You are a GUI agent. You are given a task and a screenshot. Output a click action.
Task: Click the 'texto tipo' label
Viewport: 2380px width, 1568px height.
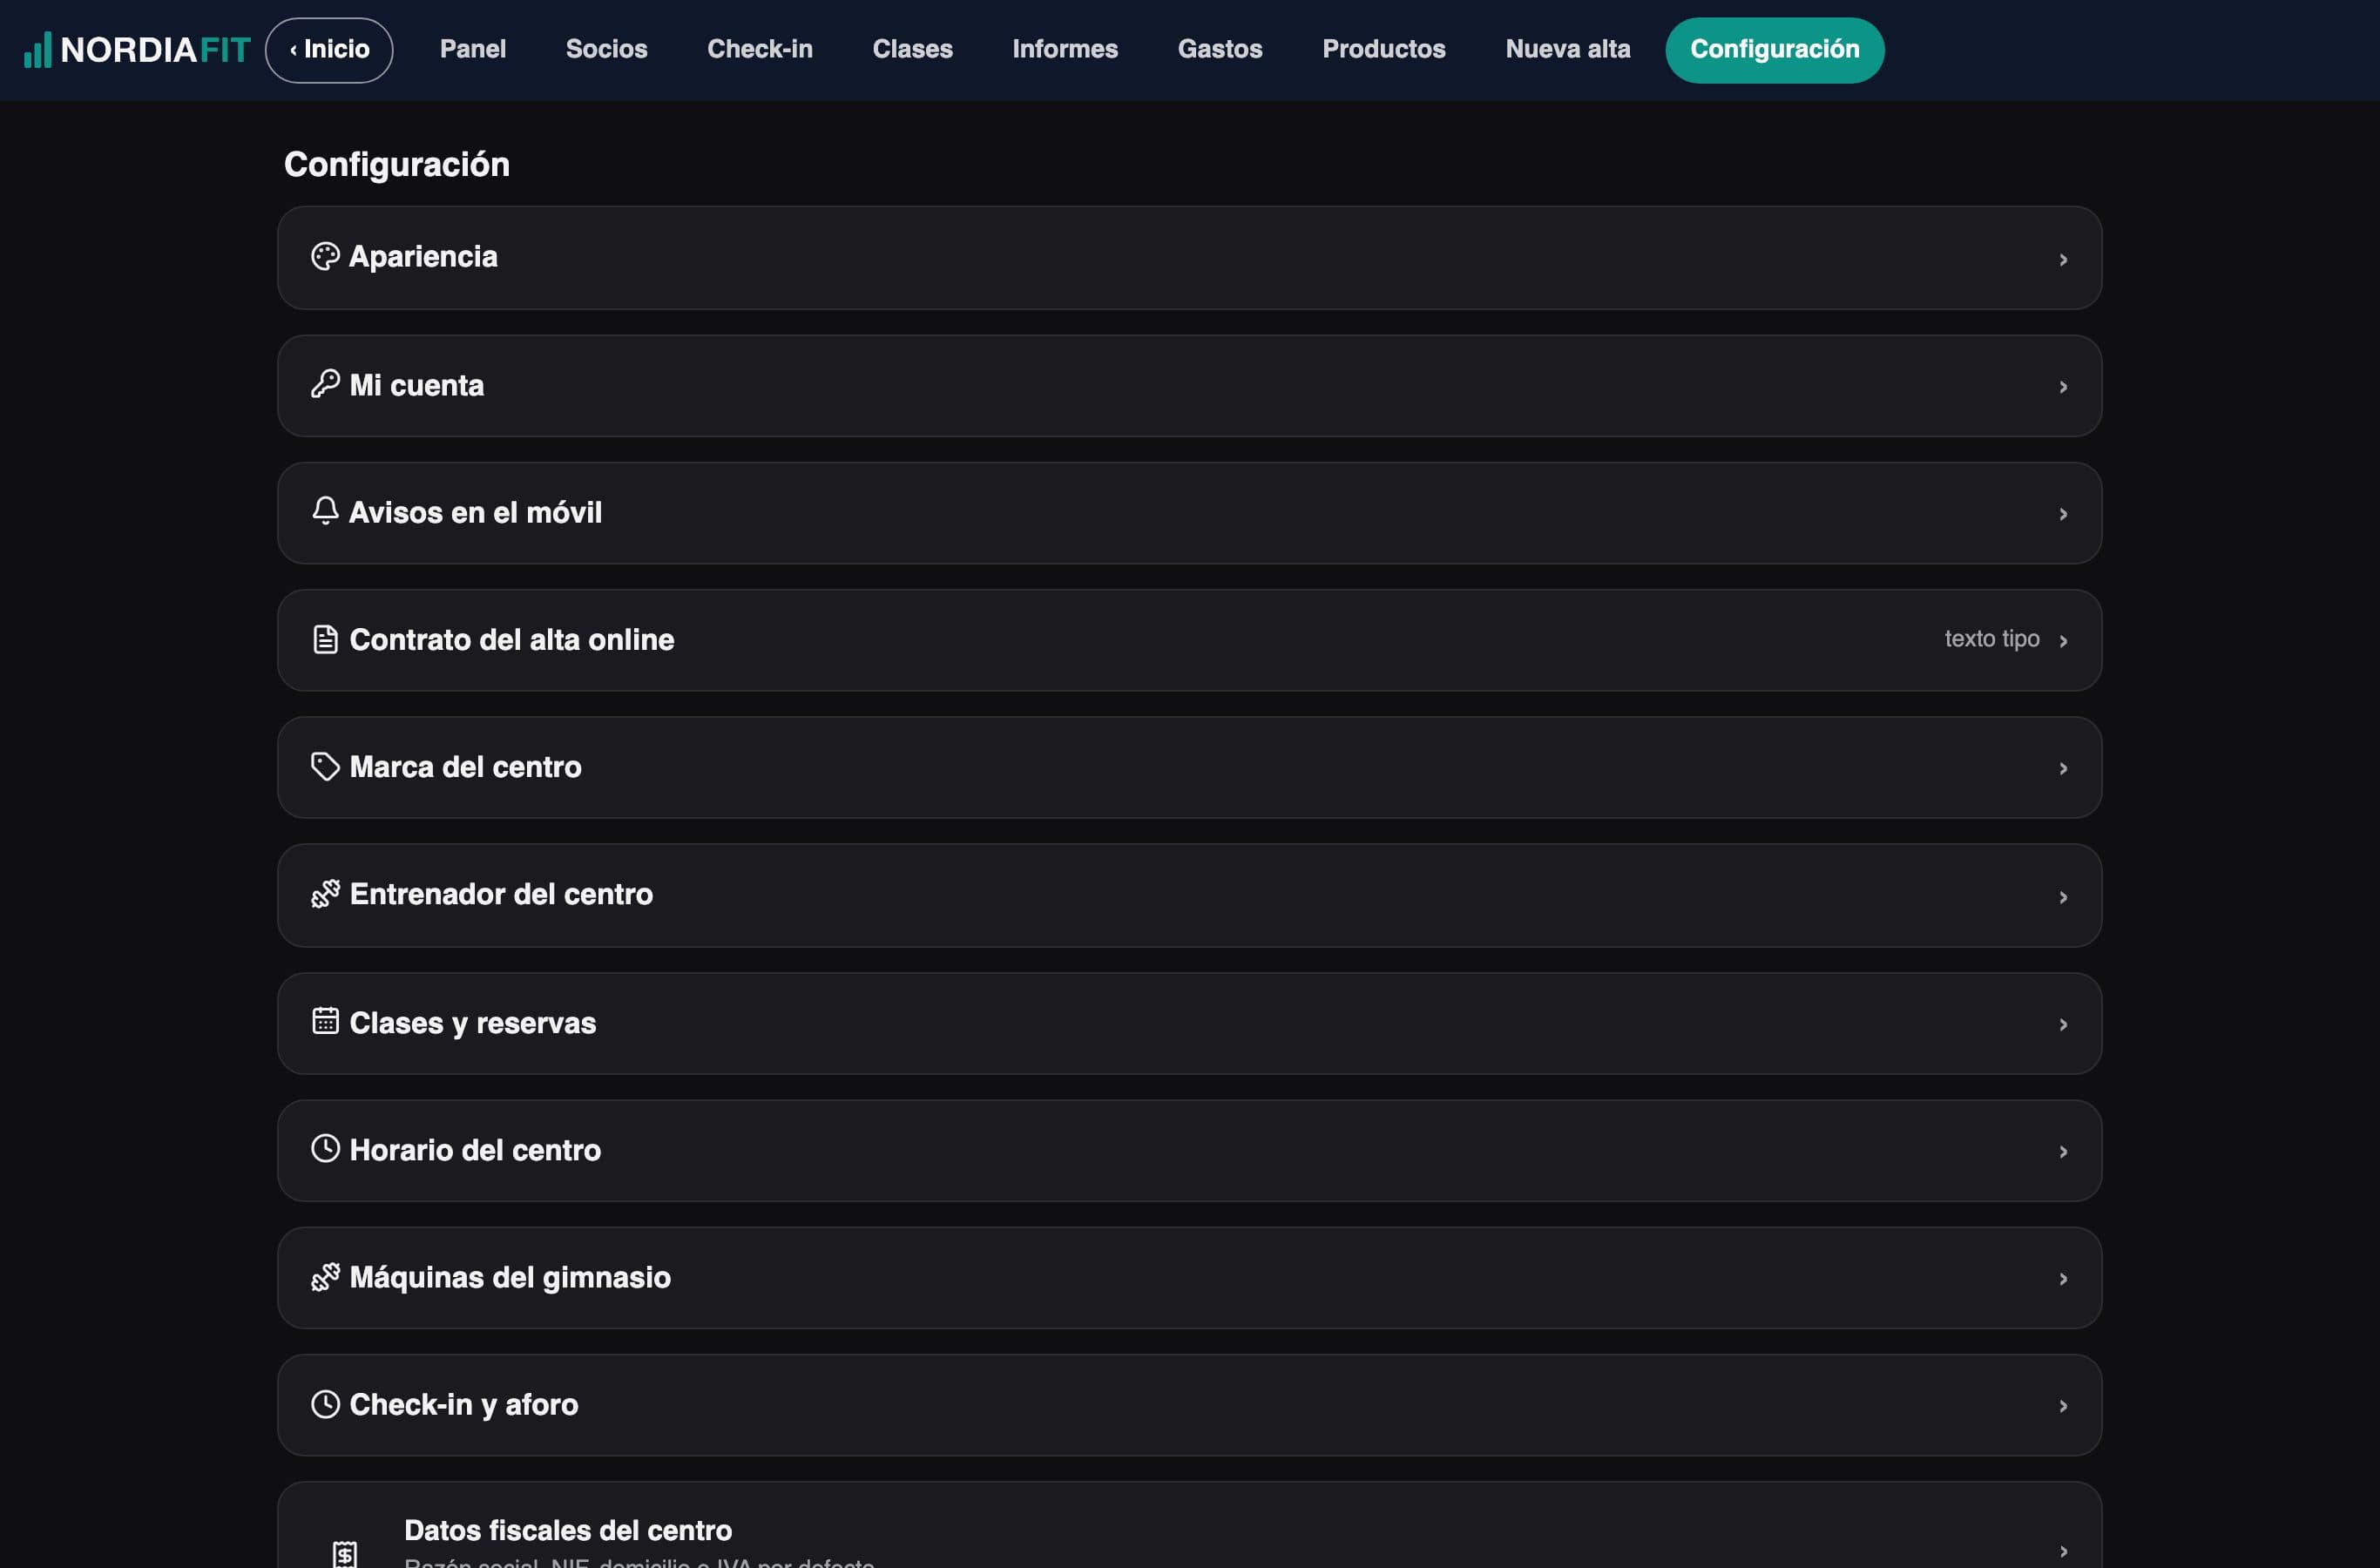click(1992, 638)
